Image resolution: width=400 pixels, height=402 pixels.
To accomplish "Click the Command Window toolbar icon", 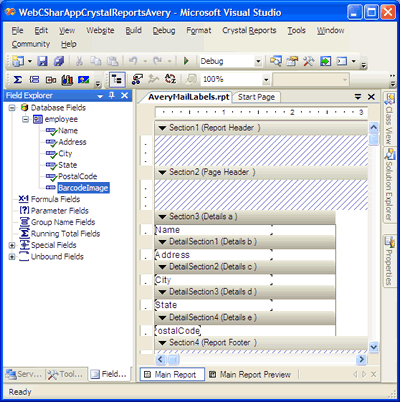I will pyautogui.click(x=342, y=61).
